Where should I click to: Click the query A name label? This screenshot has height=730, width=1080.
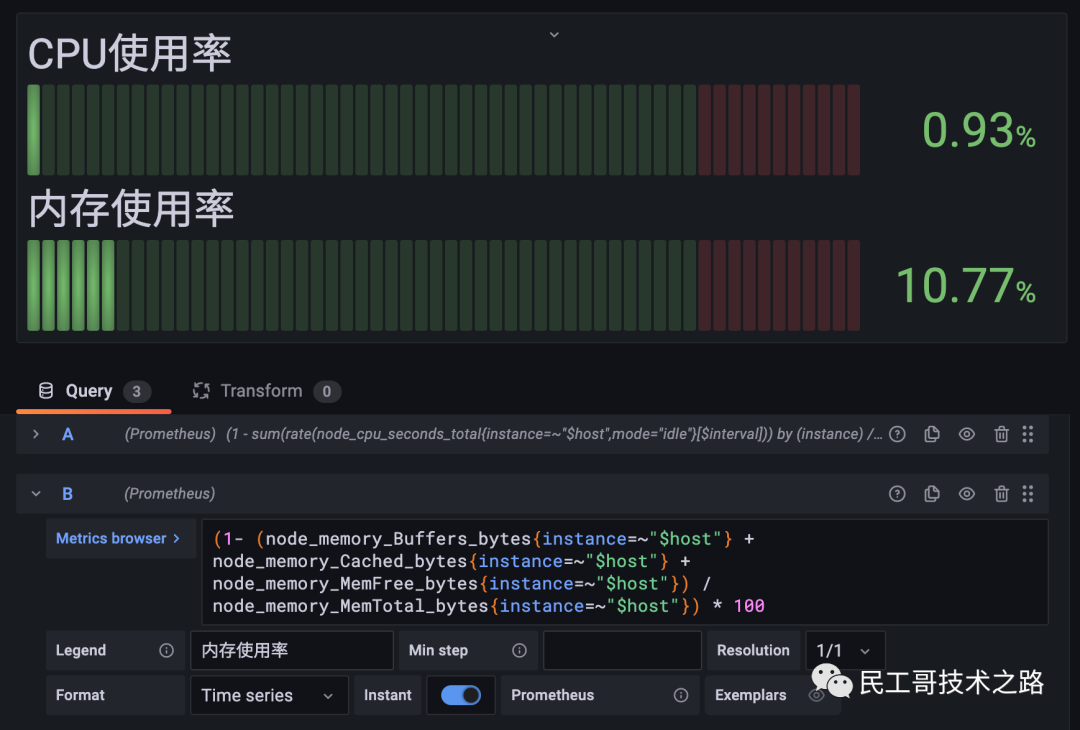[68, 435]
